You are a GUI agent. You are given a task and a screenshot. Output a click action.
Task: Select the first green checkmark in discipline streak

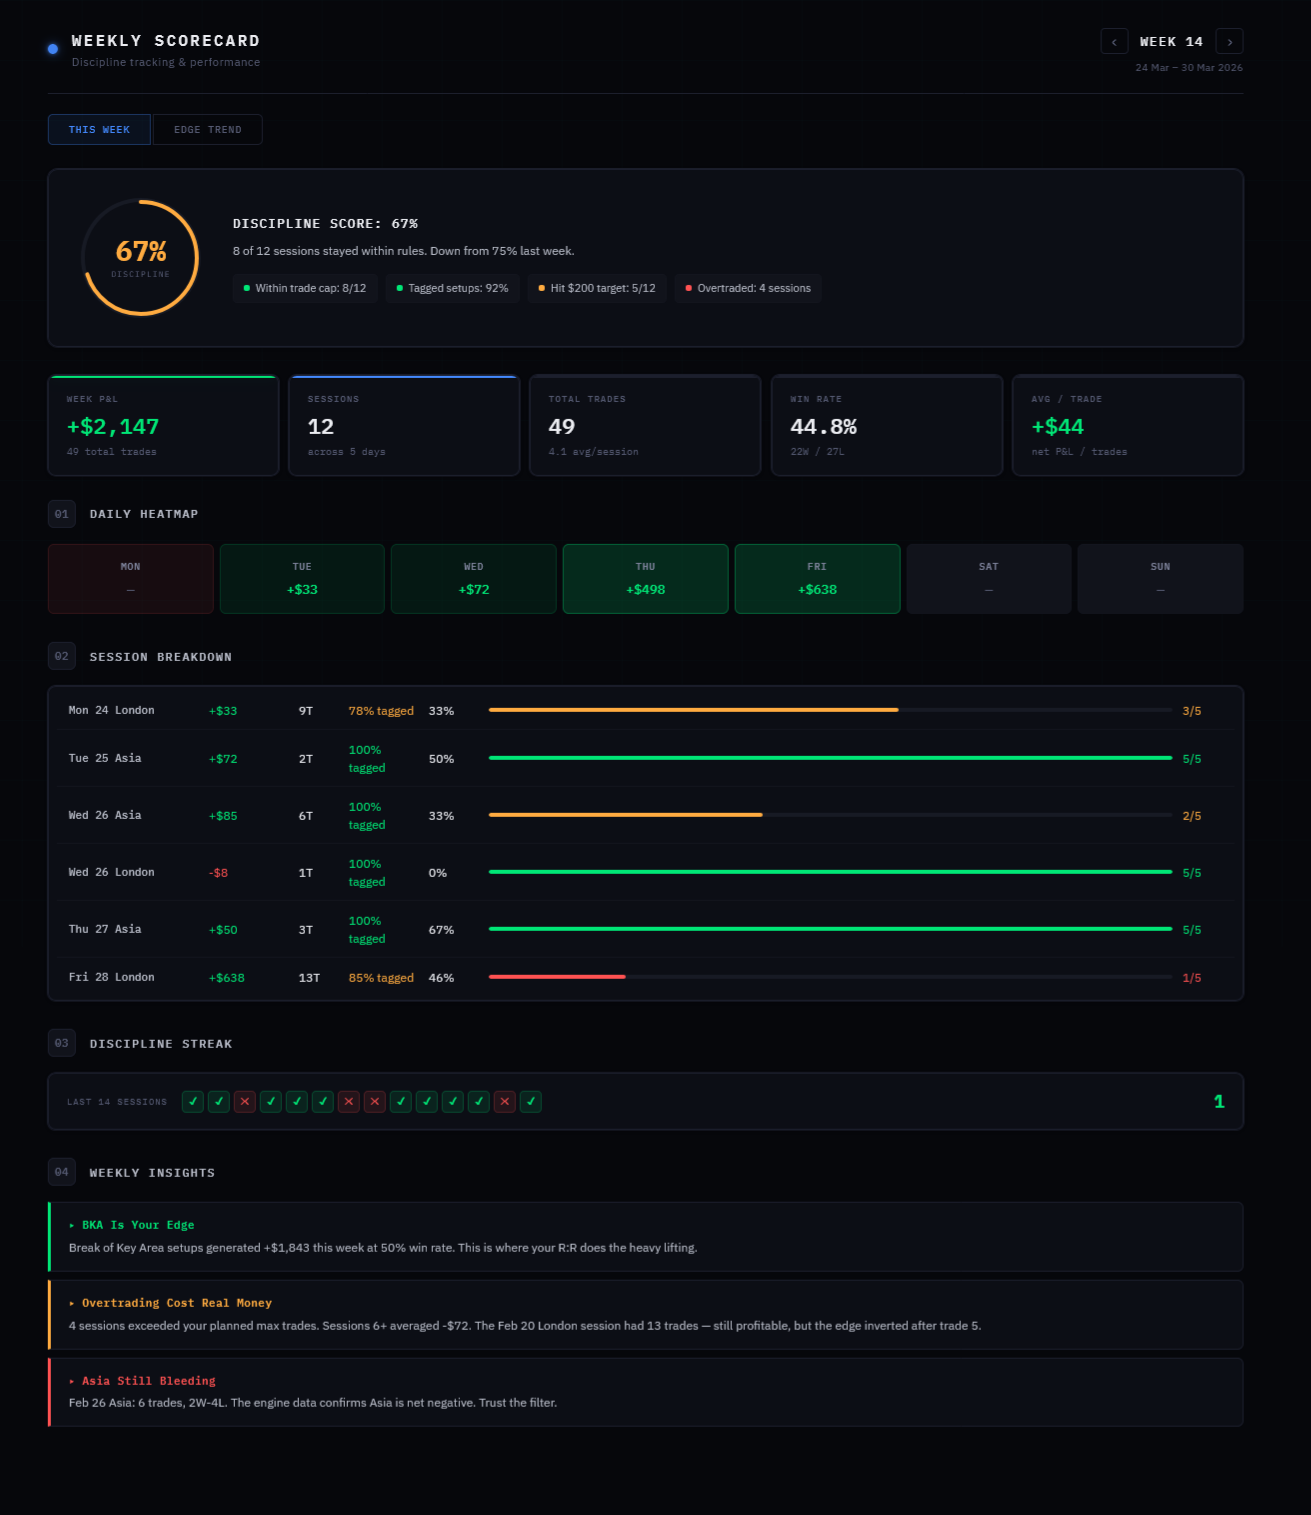tap(193, 1101)
